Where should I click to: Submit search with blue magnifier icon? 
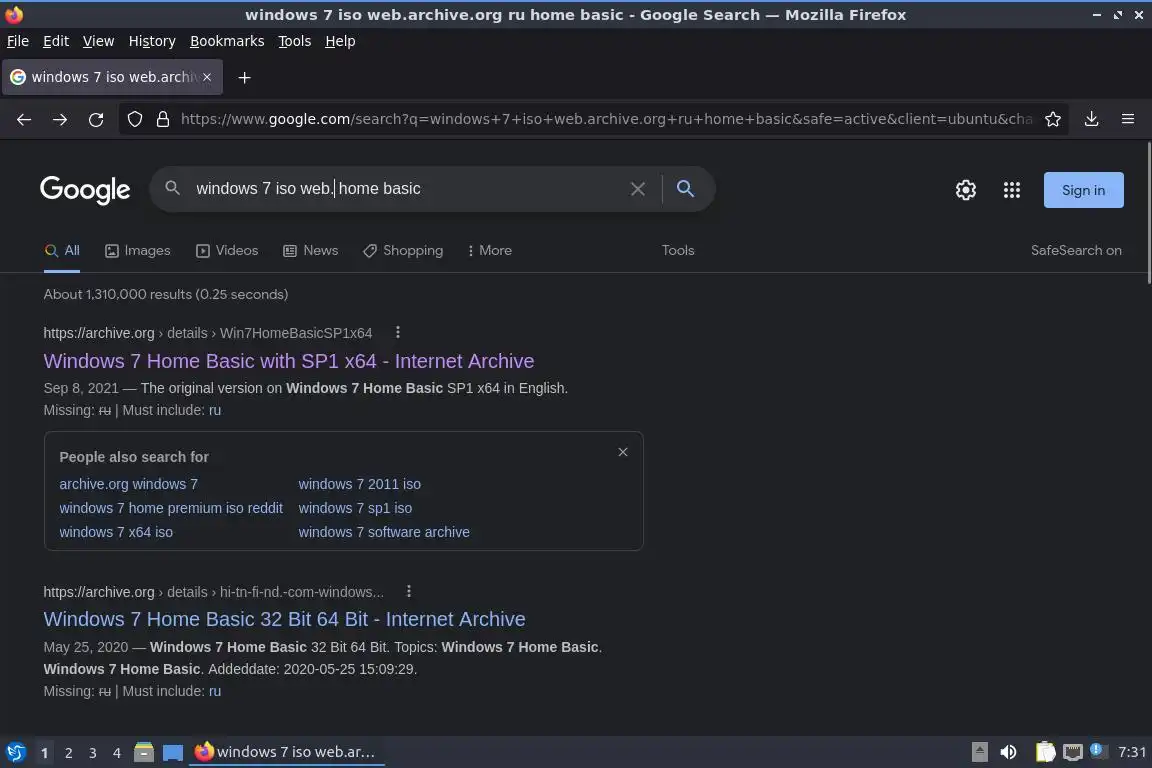coord(685,189)
